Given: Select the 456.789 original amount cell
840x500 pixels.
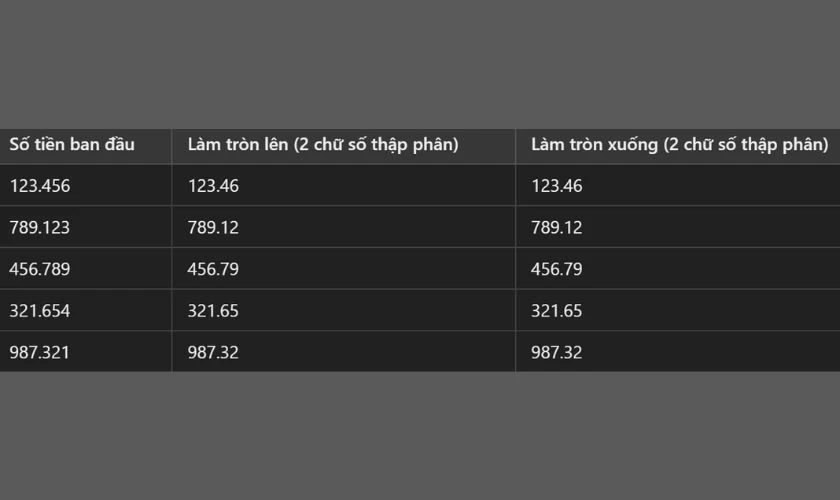Looking at the screenshot, I should tap(40, 269).
